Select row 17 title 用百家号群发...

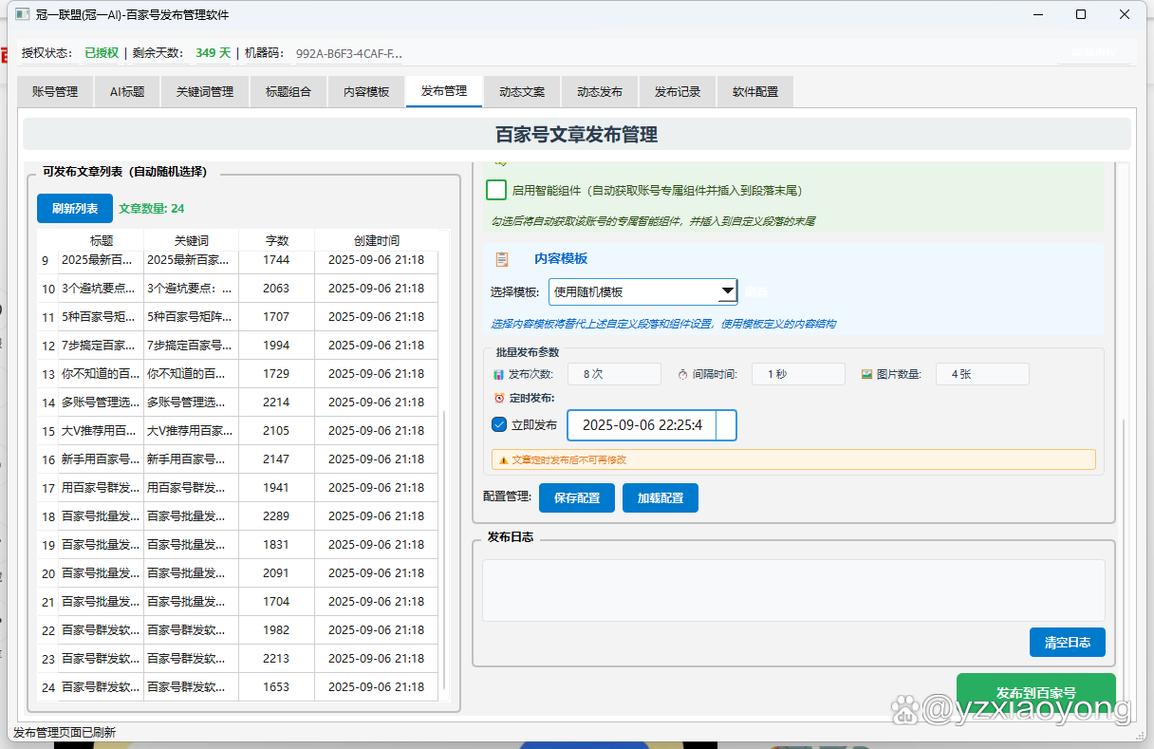pos(101,488)
